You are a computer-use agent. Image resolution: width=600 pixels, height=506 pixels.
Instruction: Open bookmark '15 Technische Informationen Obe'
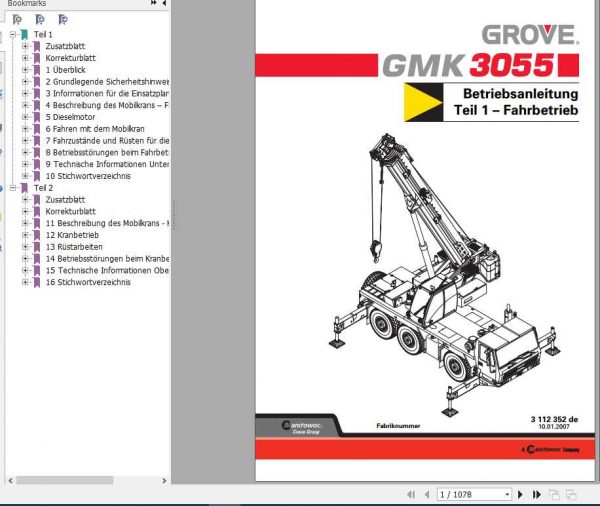pyautogui.click(x=107, y=271)
